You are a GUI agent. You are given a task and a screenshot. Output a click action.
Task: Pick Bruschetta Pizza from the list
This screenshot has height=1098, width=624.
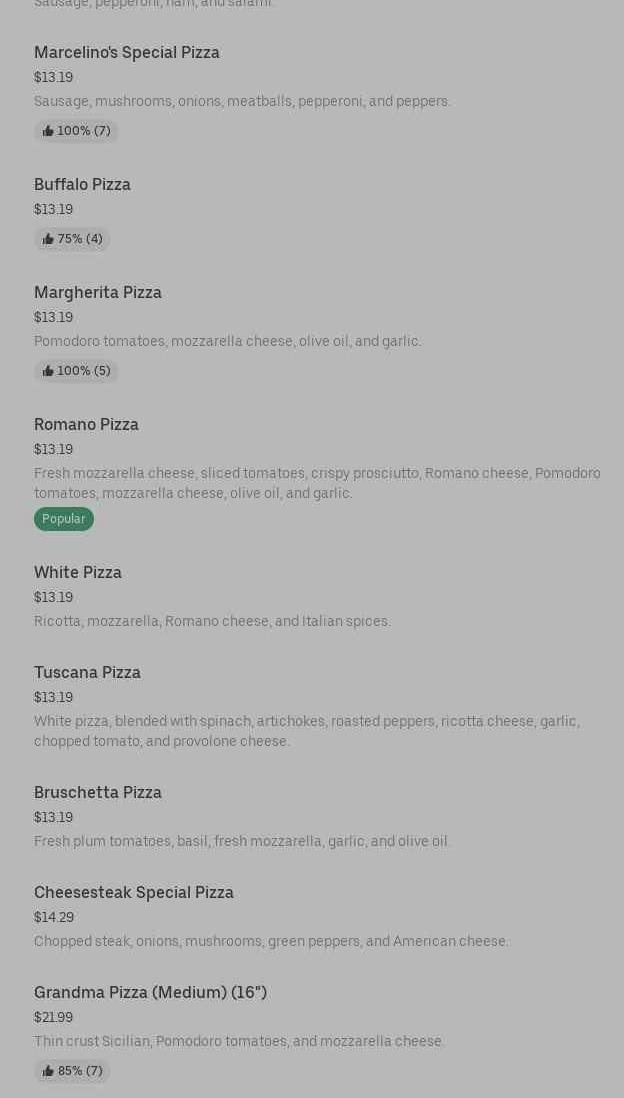[98, 792]
